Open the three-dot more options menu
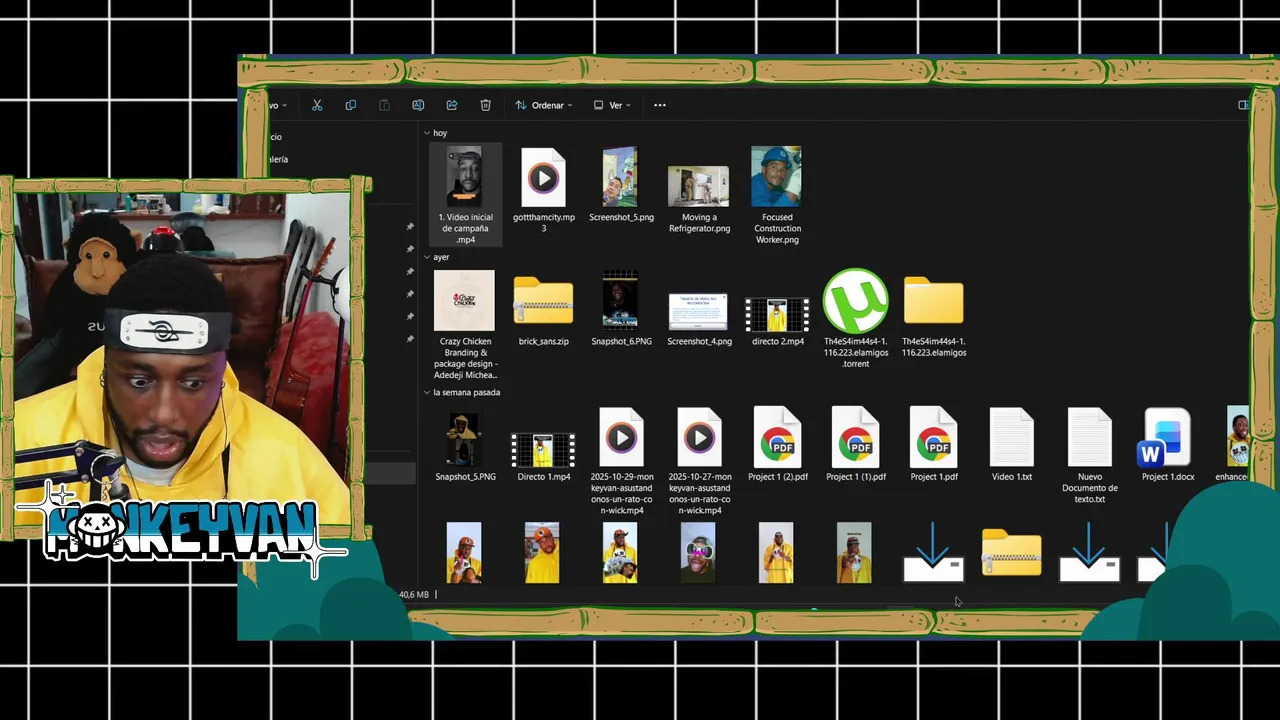Screen dimensions: 1280x720 pos(660,105)
